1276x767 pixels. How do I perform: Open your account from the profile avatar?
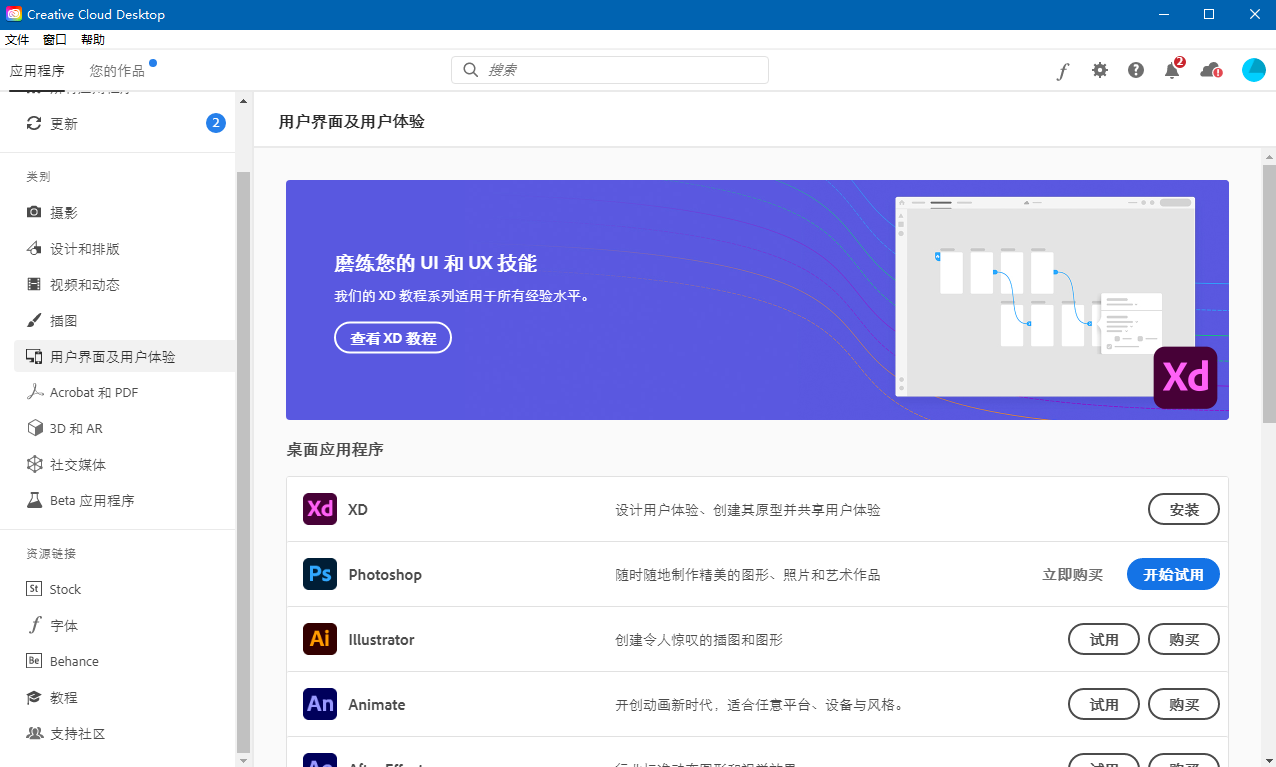coord(1254,70)
